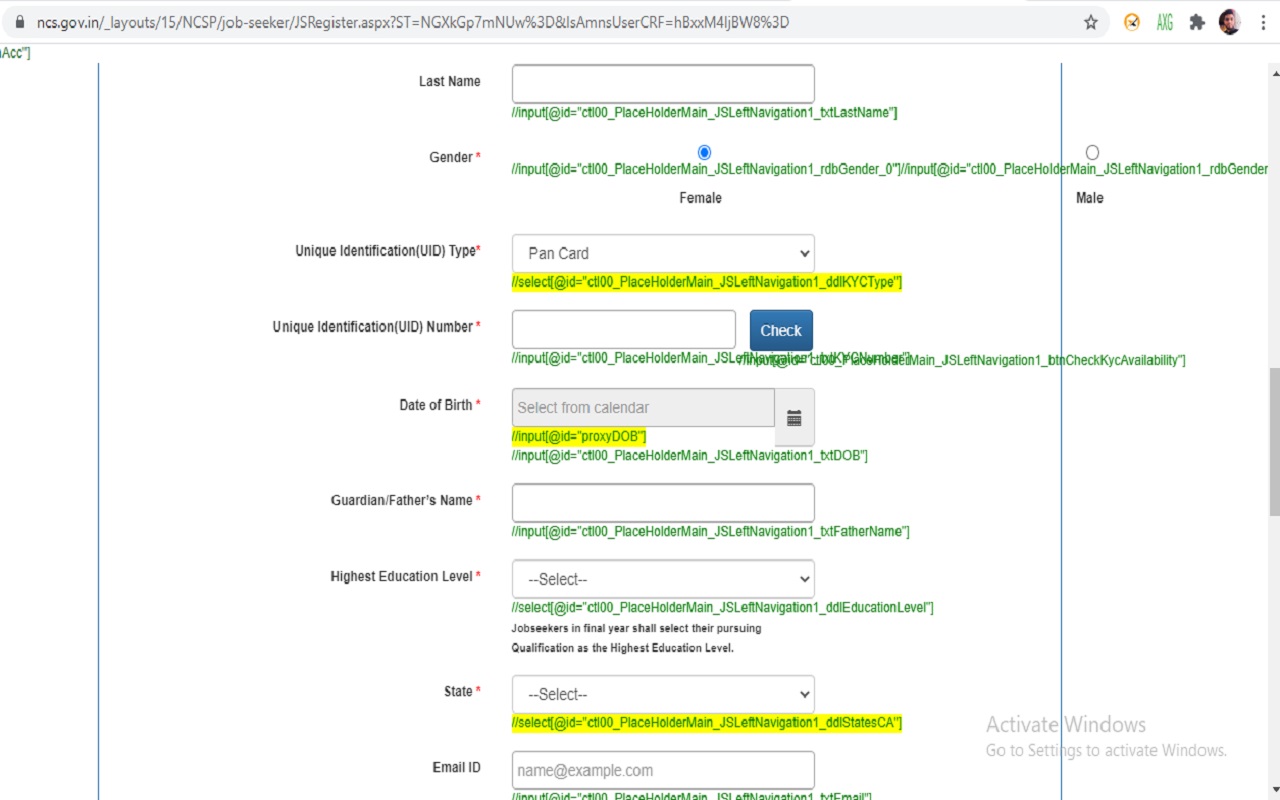
Task: Bookmark this page with the star icon
Action: 1091,22
